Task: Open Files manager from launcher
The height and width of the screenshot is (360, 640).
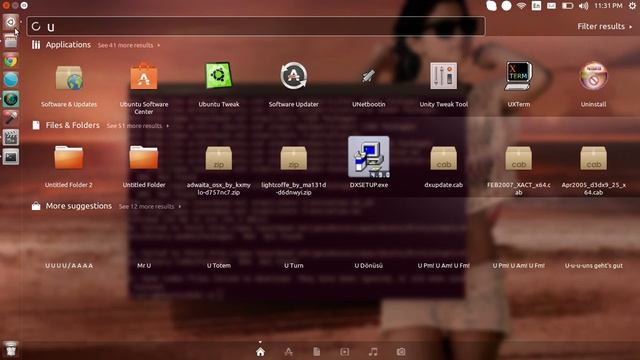Action: click(x=11, y=41)
